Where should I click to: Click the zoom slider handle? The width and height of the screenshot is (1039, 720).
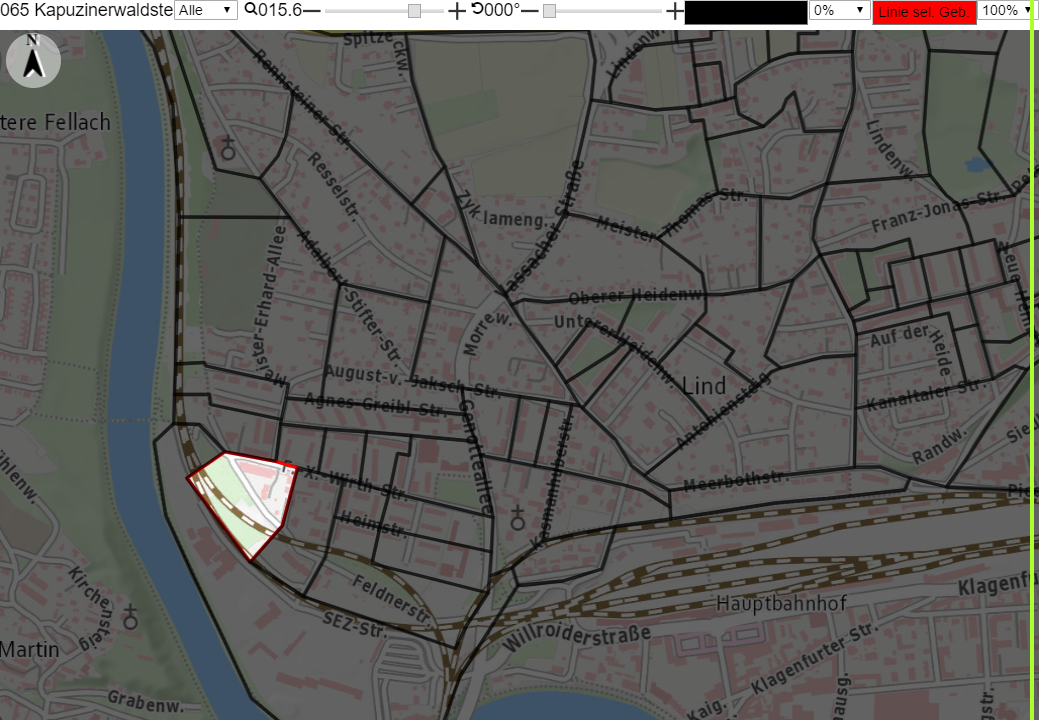pos(414,11)
